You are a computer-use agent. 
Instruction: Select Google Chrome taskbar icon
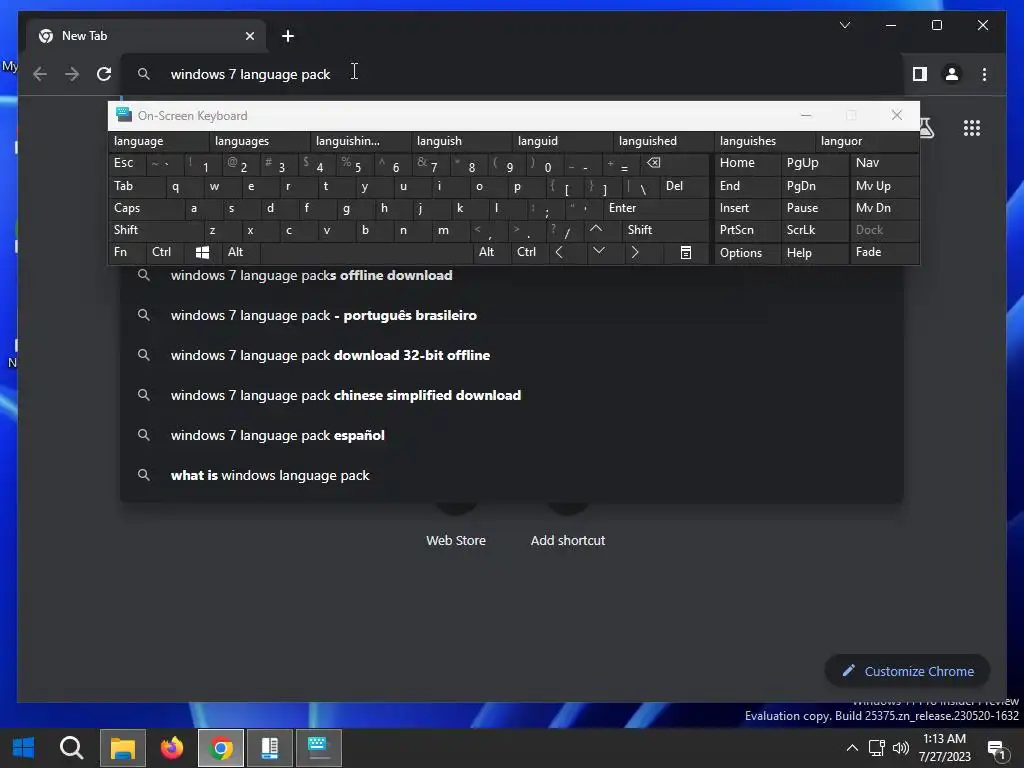pos(221,747)
